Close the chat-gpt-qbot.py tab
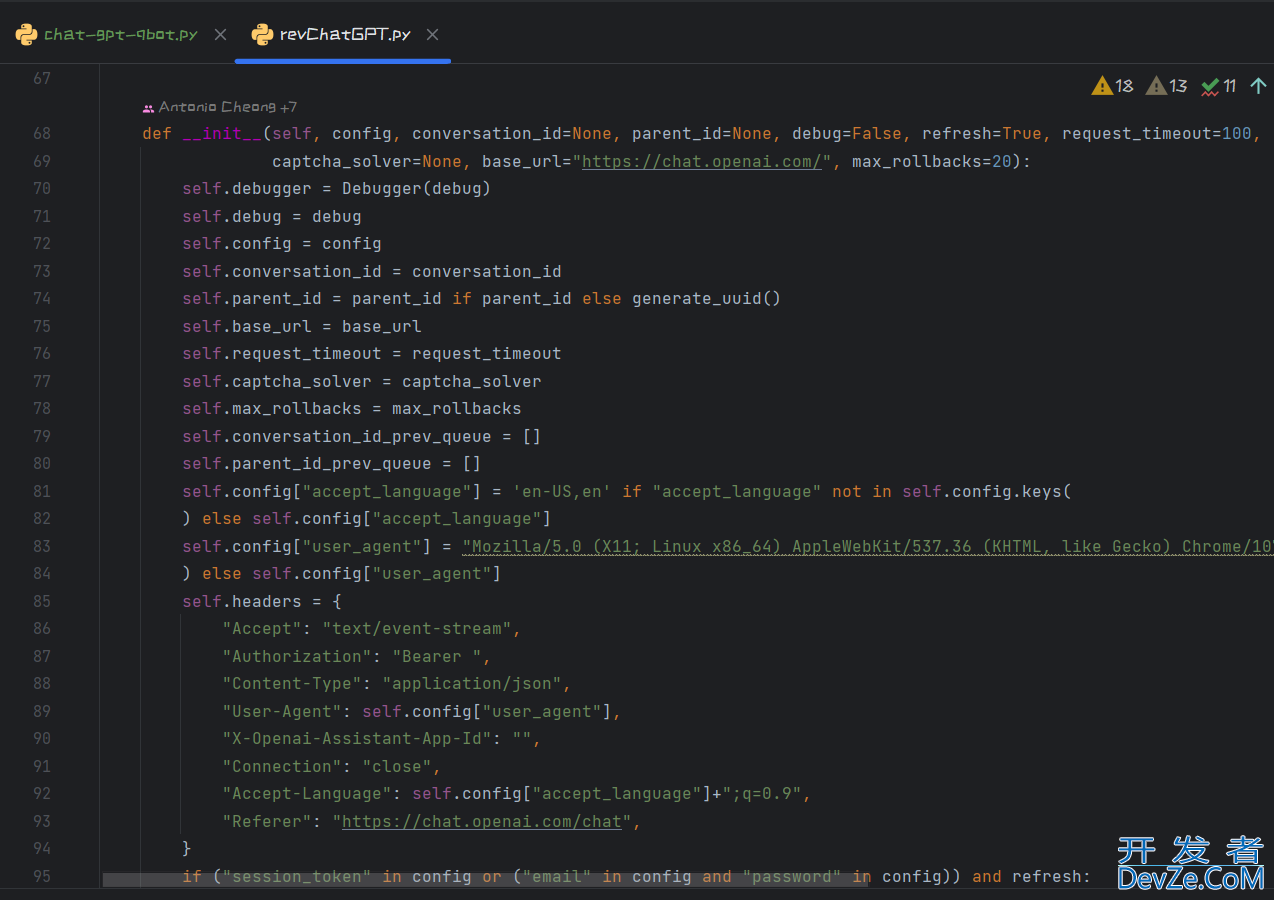Screen dimensions: 1274x900 click(x=221, y=34)
